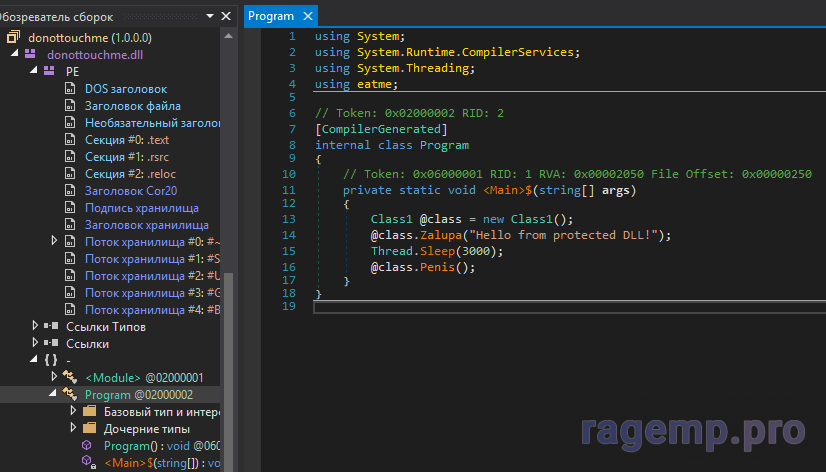Click the eatme namespace in line 4
826x472 pixels.
(x=374, y=84)
